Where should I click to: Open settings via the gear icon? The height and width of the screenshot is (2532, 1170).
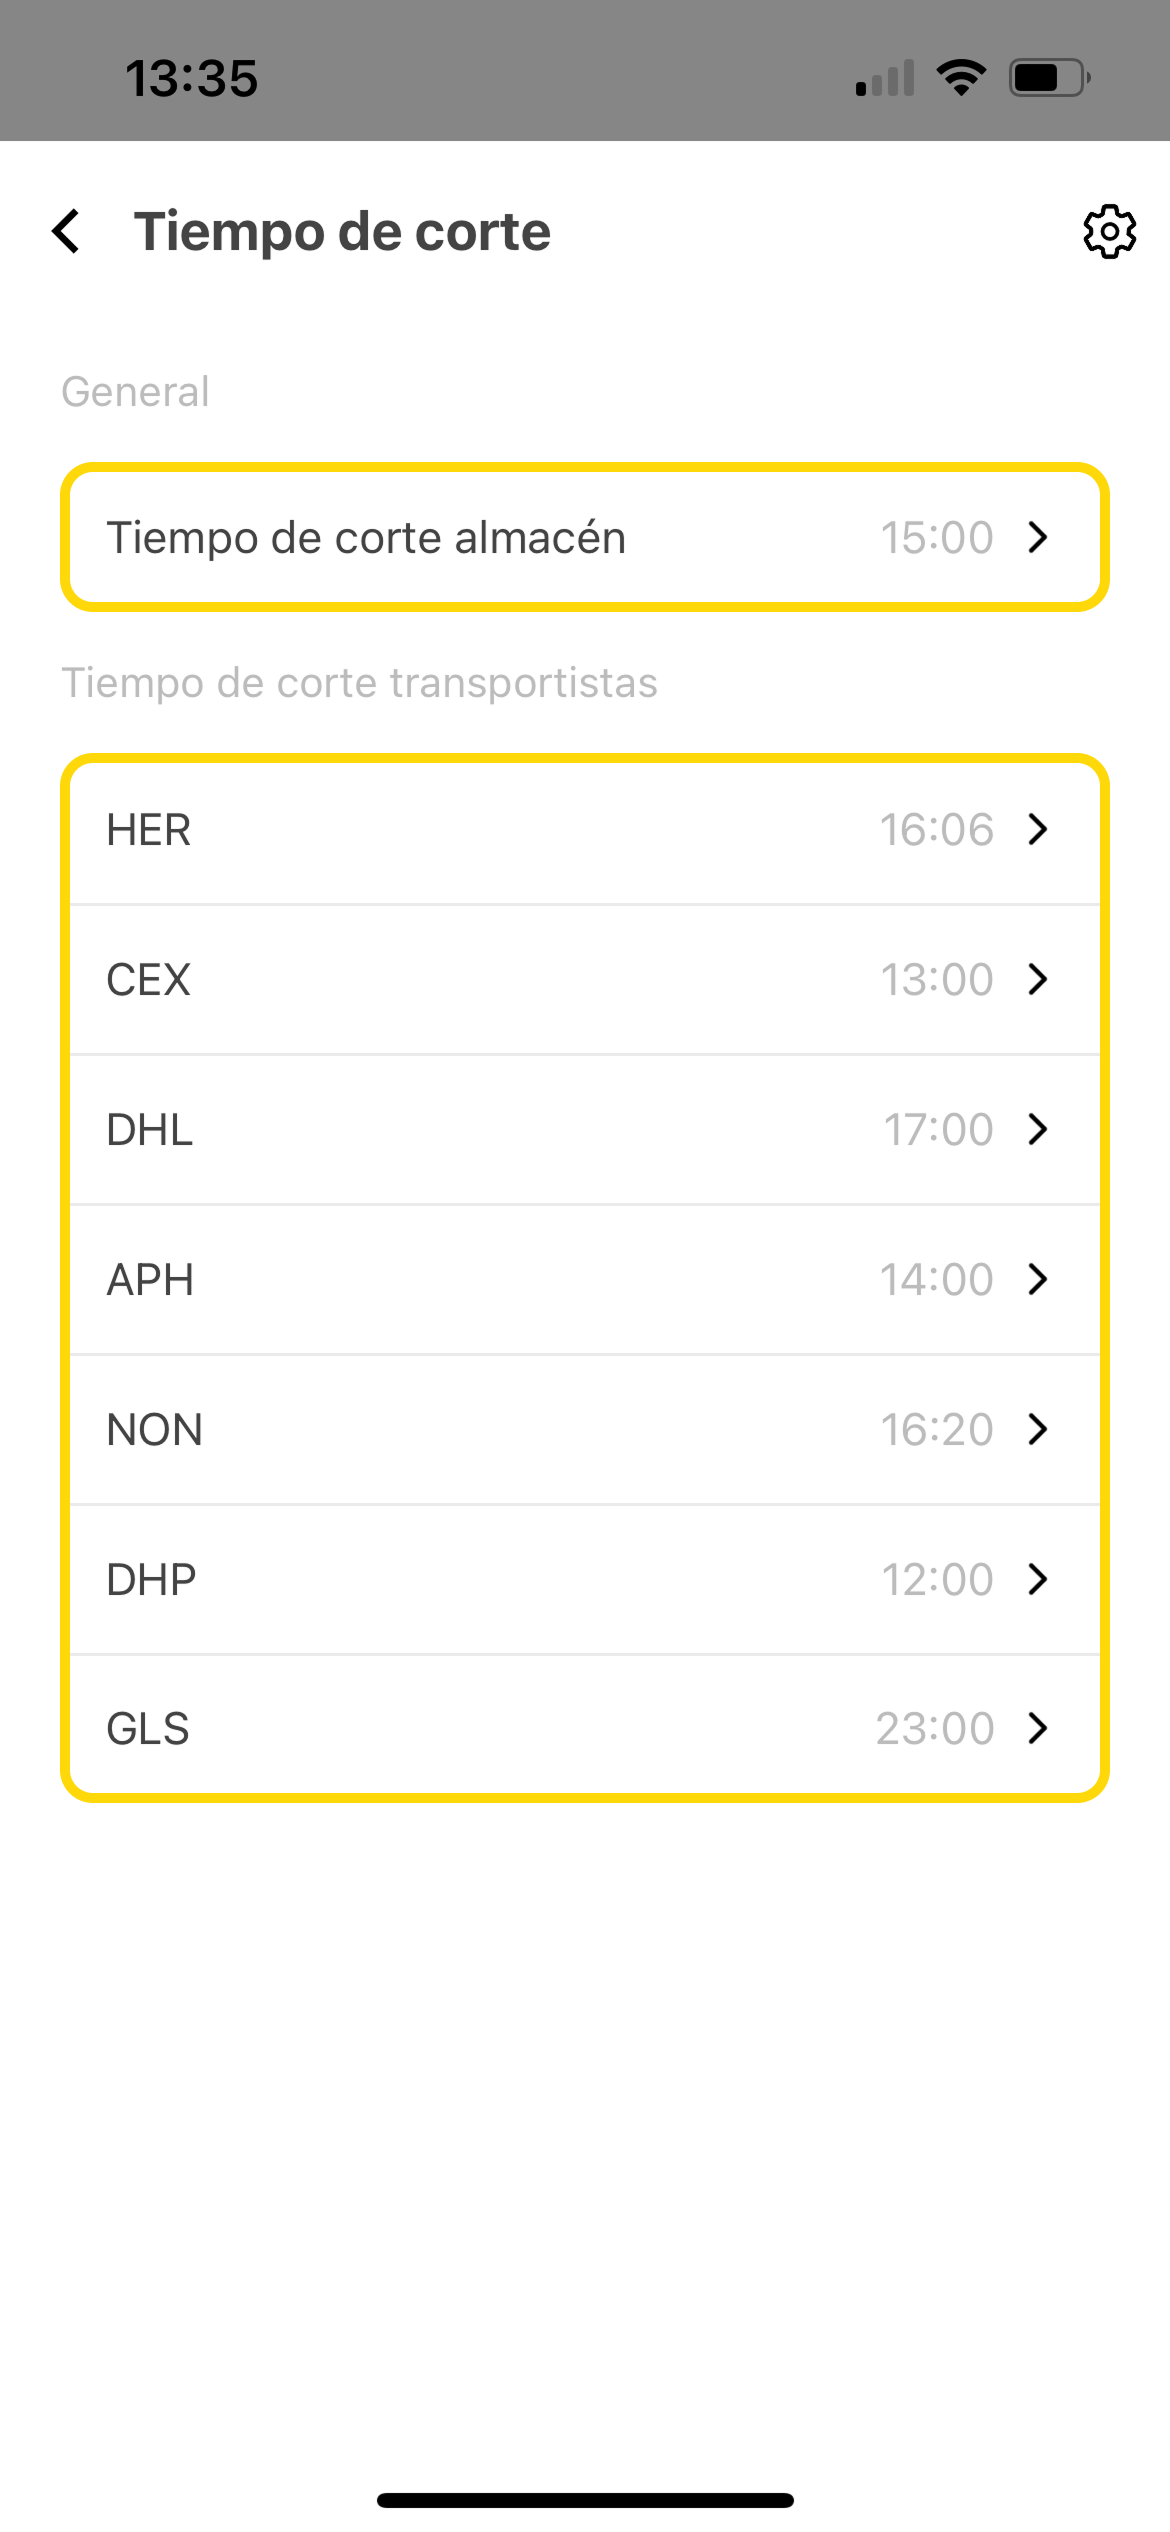pyautogui.click(x=1109, y=232)
